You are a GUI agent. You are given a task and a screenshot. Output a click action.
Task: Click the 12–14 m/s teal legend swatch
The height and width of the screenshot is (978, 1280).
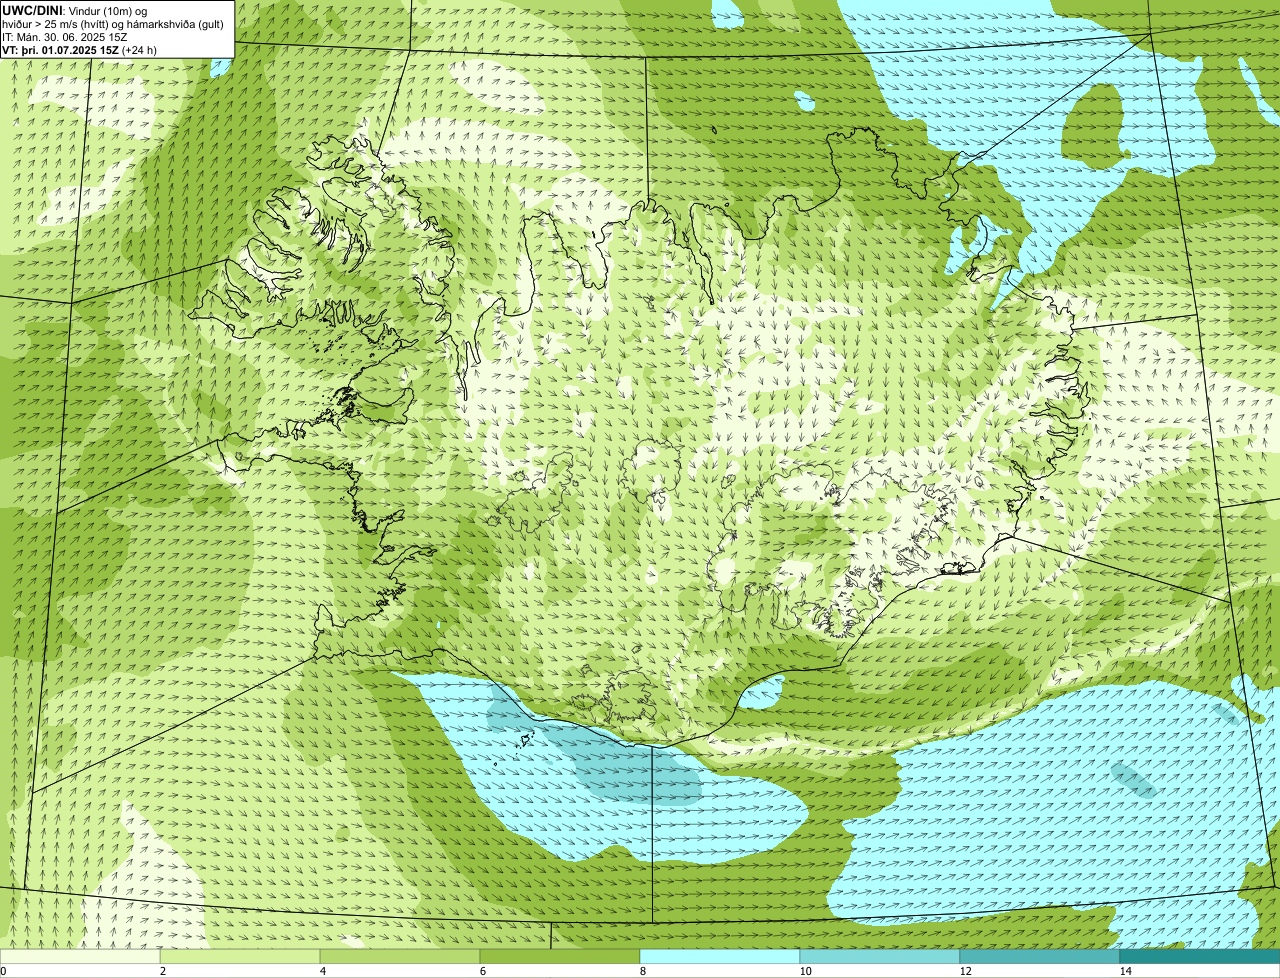1040,956
